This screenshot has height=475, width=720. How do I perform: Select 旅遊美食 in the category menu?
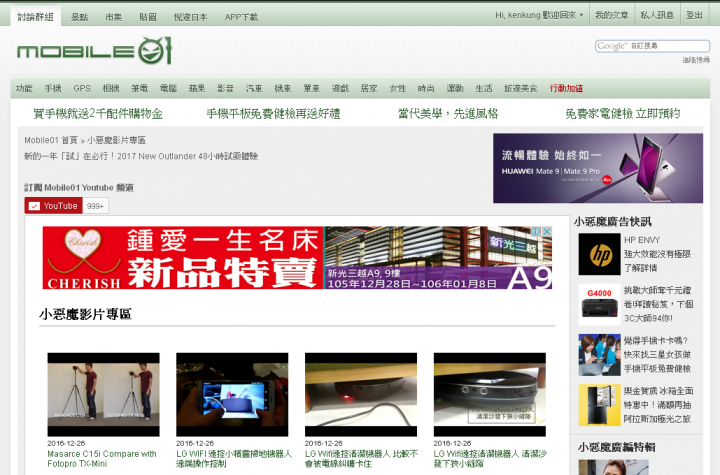[x=521, y=88]
